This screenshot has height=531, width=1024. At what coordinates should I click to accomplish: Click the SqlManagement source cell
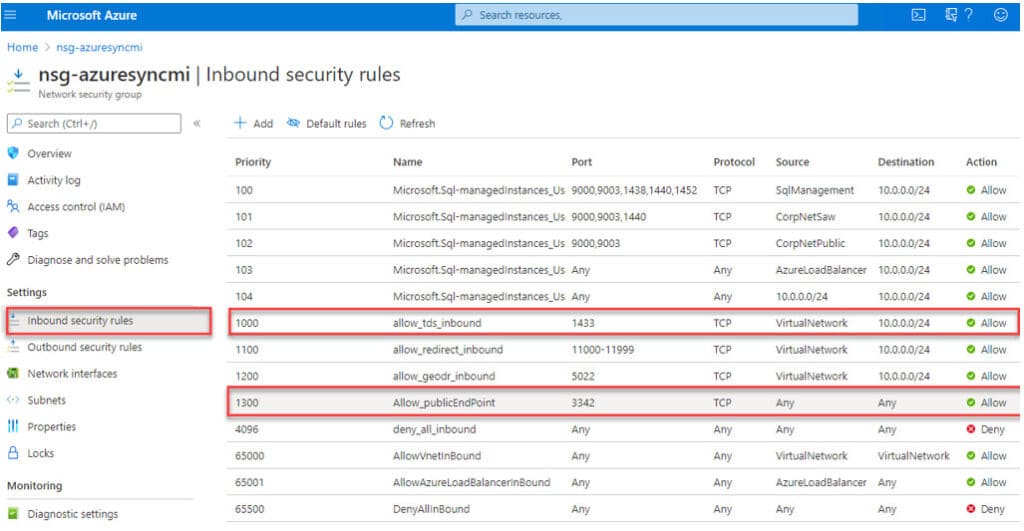pos(814,190)
